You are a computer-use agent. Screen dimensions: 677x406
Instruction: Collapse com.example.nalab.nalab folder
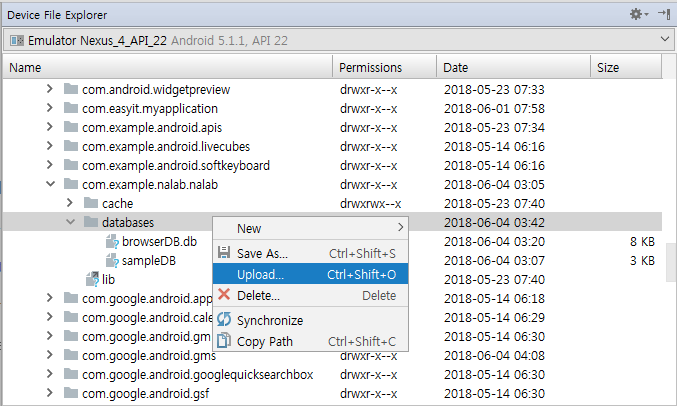[x=50, y=184]
